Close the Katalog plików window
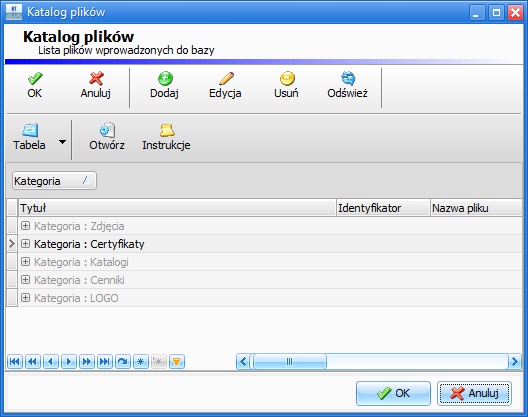528x417 pixels. pyautogui.click(x=515, y=13)
